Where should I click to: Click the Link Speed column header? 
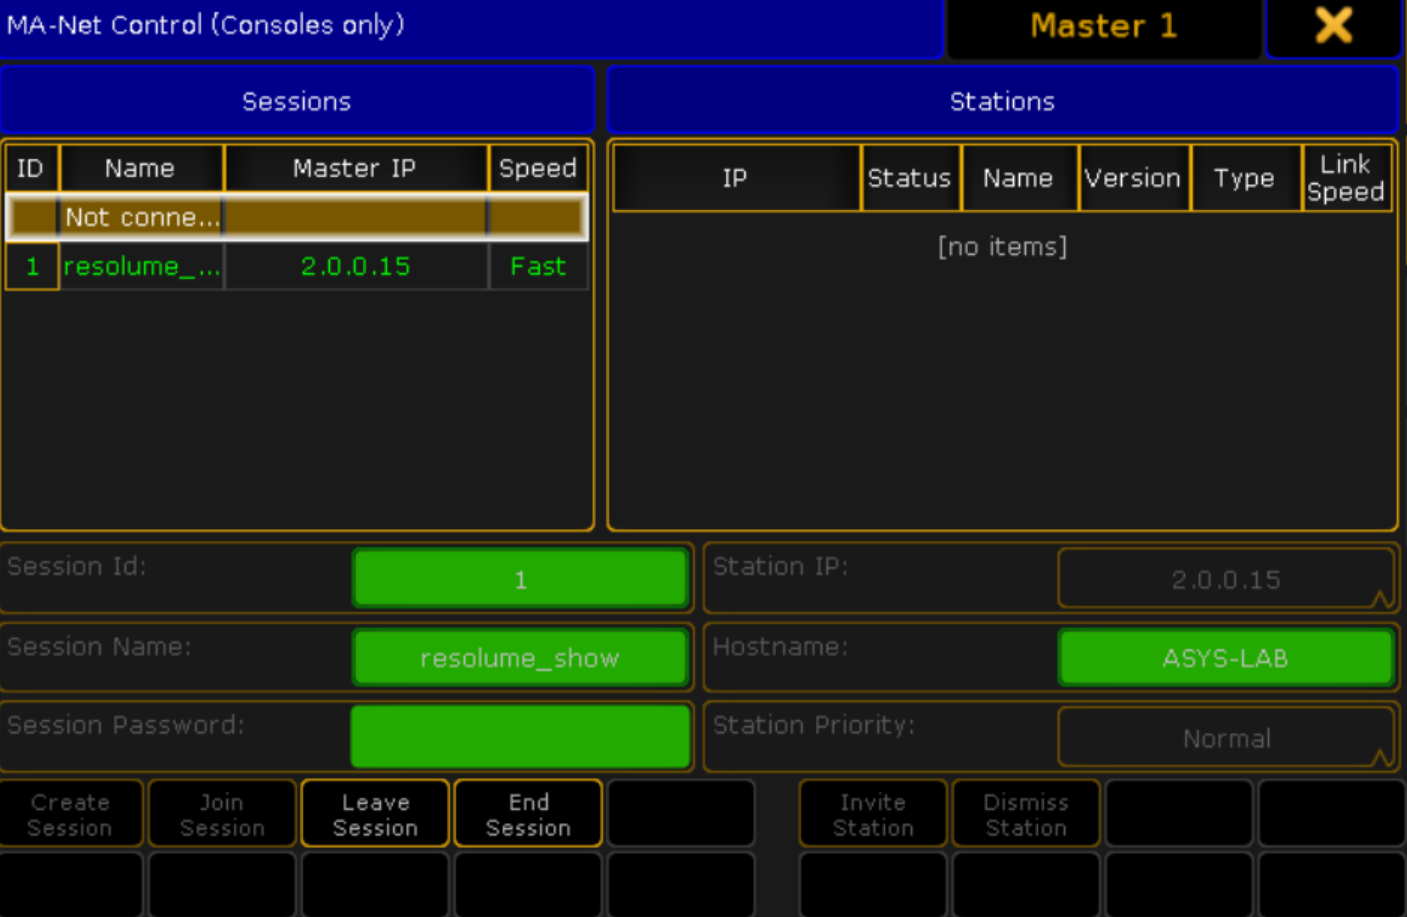point(1346,178)
